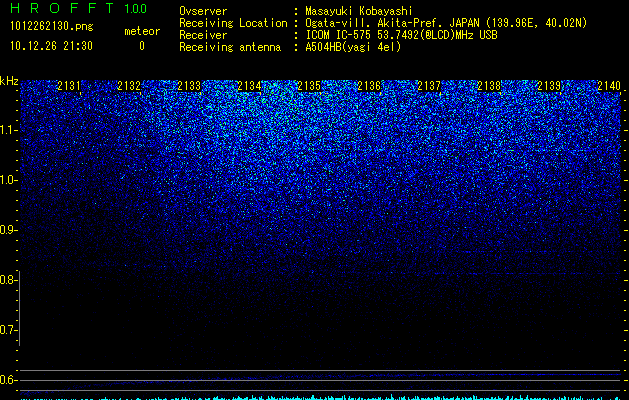Click the HROFFT 1.0.0 title text
Image resolution: width=629 pixels, height=400 pixels.
[79, 8]
